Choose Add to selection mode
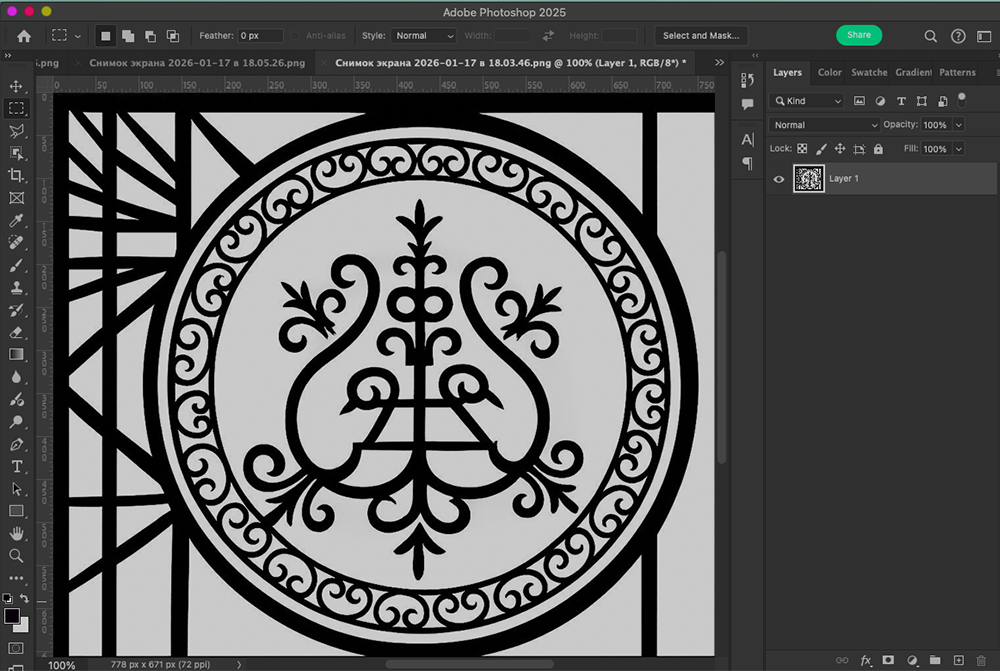The image size is (1000, 671). [128, 36]
